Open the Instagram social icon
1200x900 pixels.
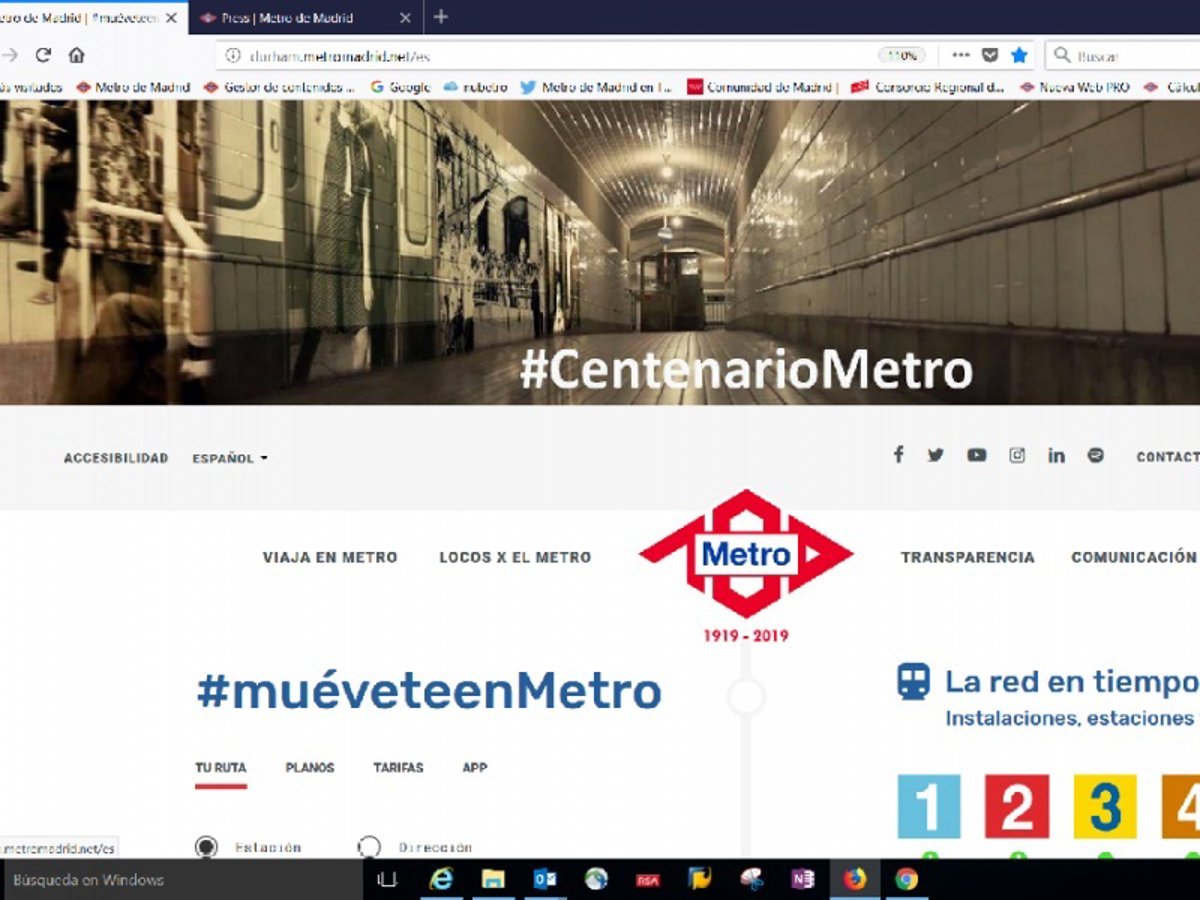pos(1017,455)
